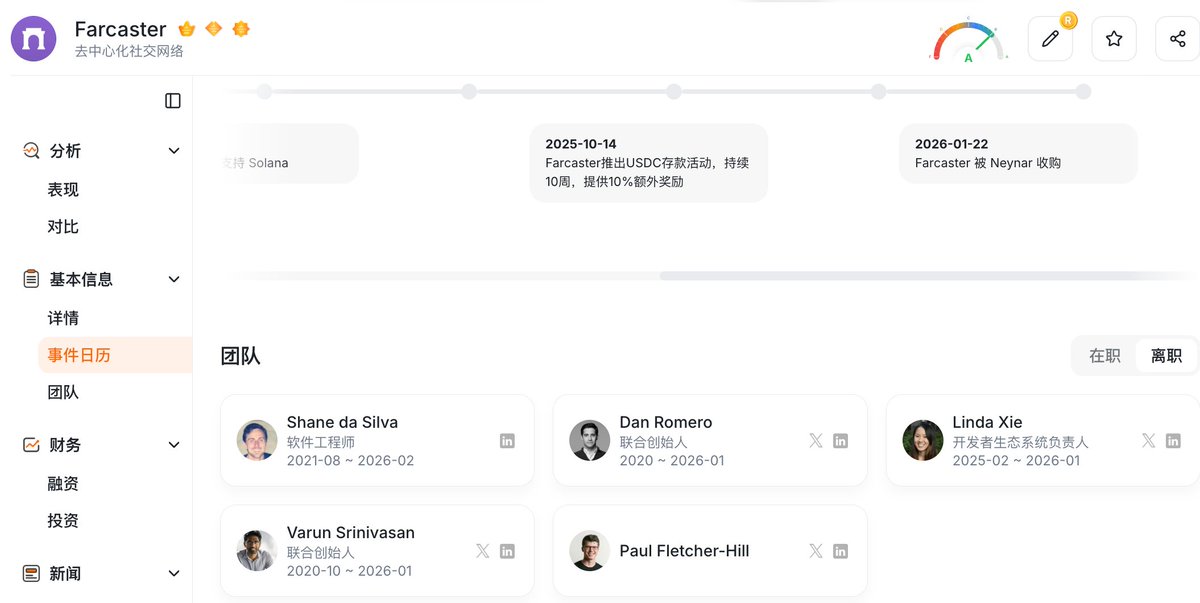The width and height of the screenshot is (1200, 603).
Task: Open Dan Romero's LinkedIn icon
Action: [x=840, y=441]
